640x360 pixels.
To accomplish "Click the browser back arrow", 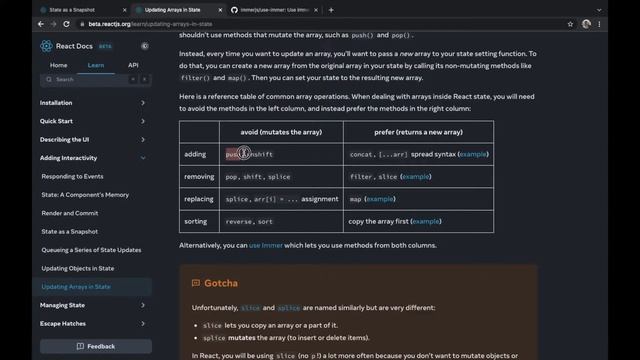I will tap(41, 24).
